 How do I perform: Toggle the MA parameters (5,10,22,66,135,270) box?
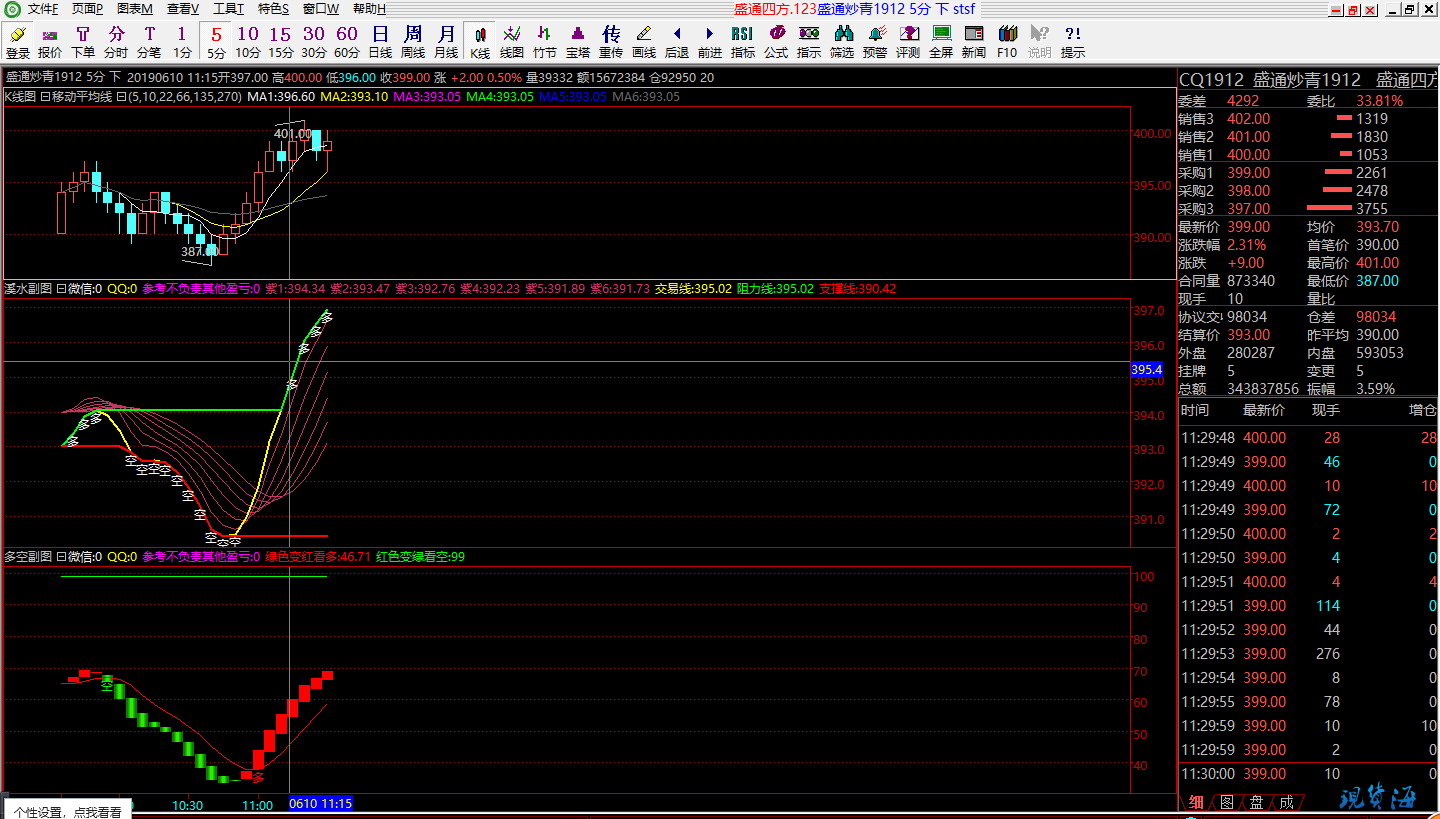tap(121, 97)
